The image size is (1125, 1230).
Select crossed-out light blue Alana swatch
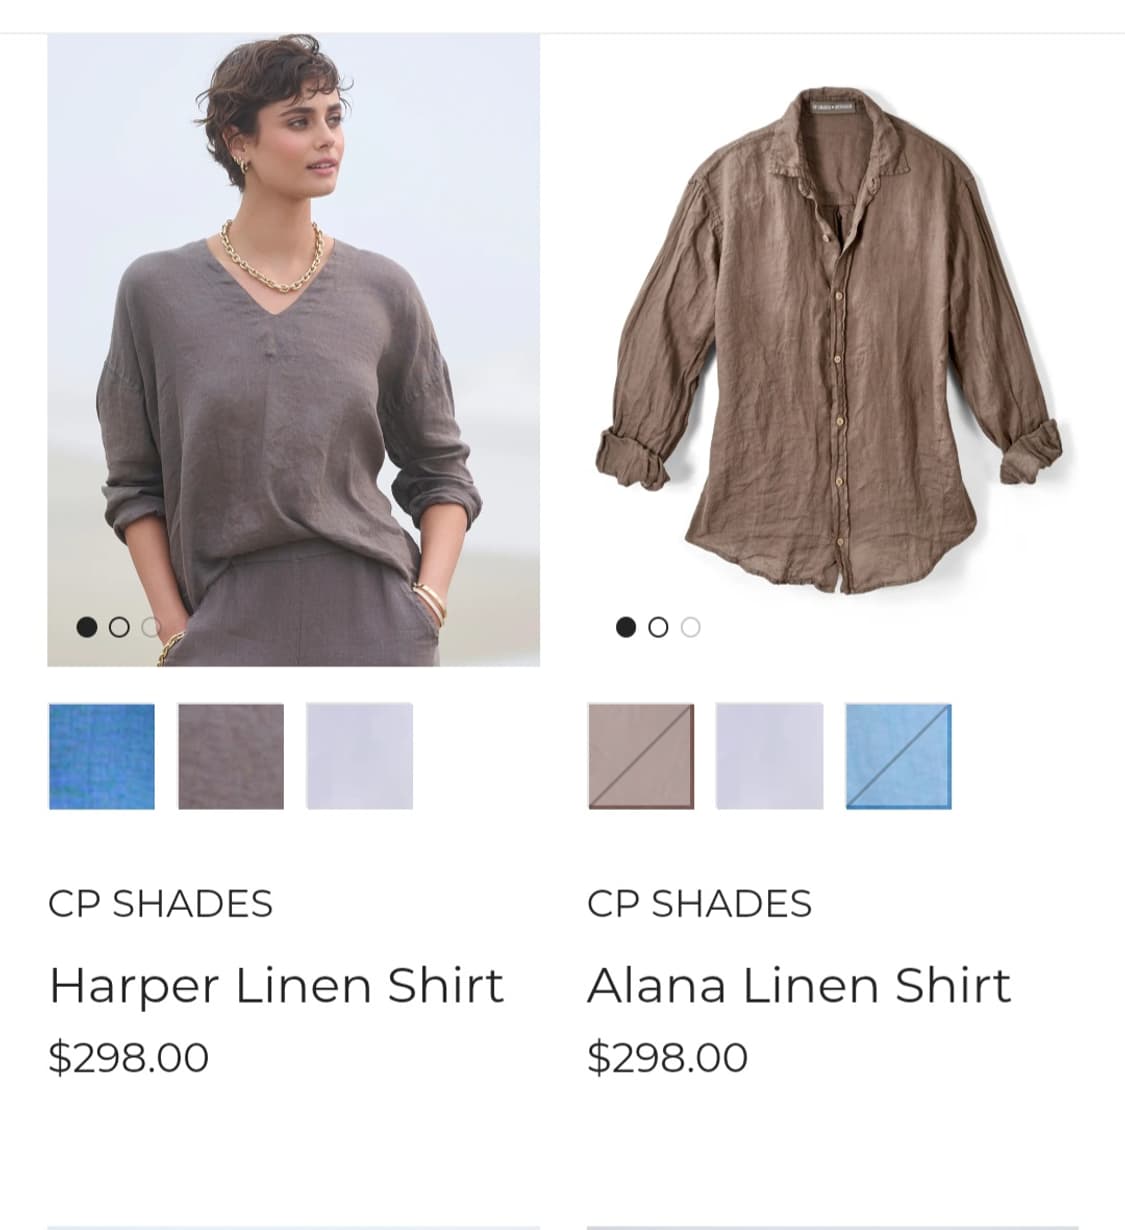click(899, 756)
